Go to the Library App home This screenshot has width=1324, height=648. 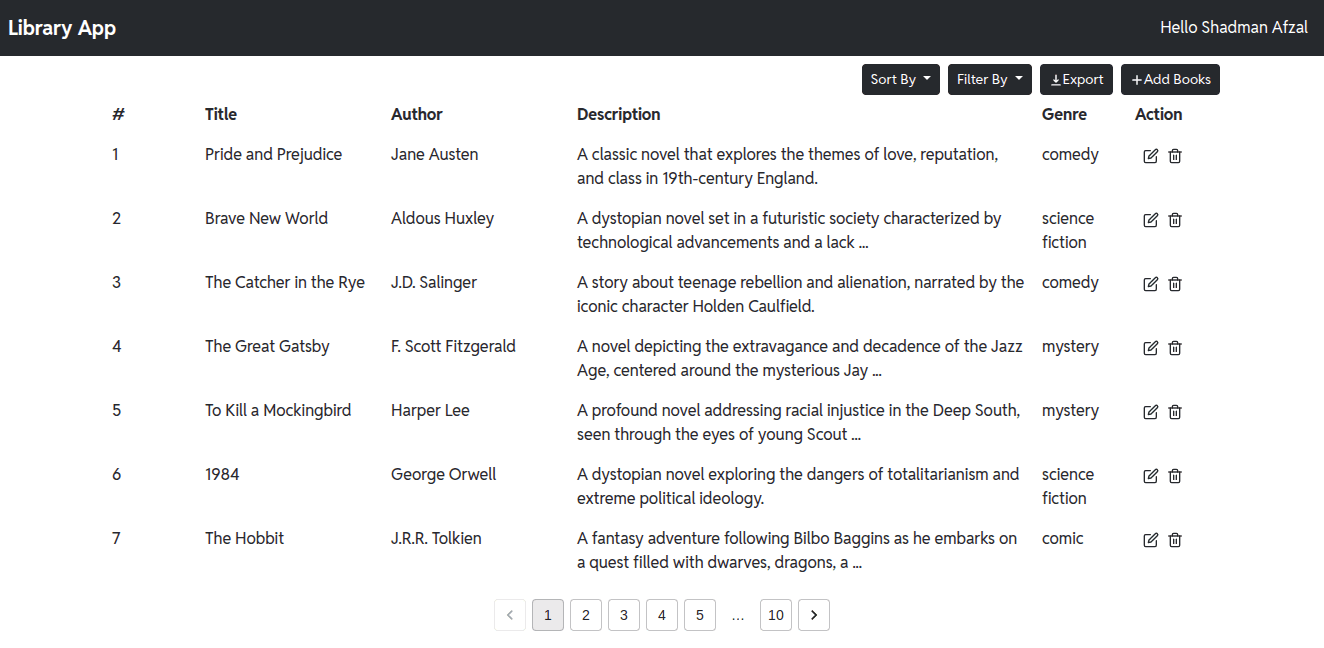coord(62,28)
